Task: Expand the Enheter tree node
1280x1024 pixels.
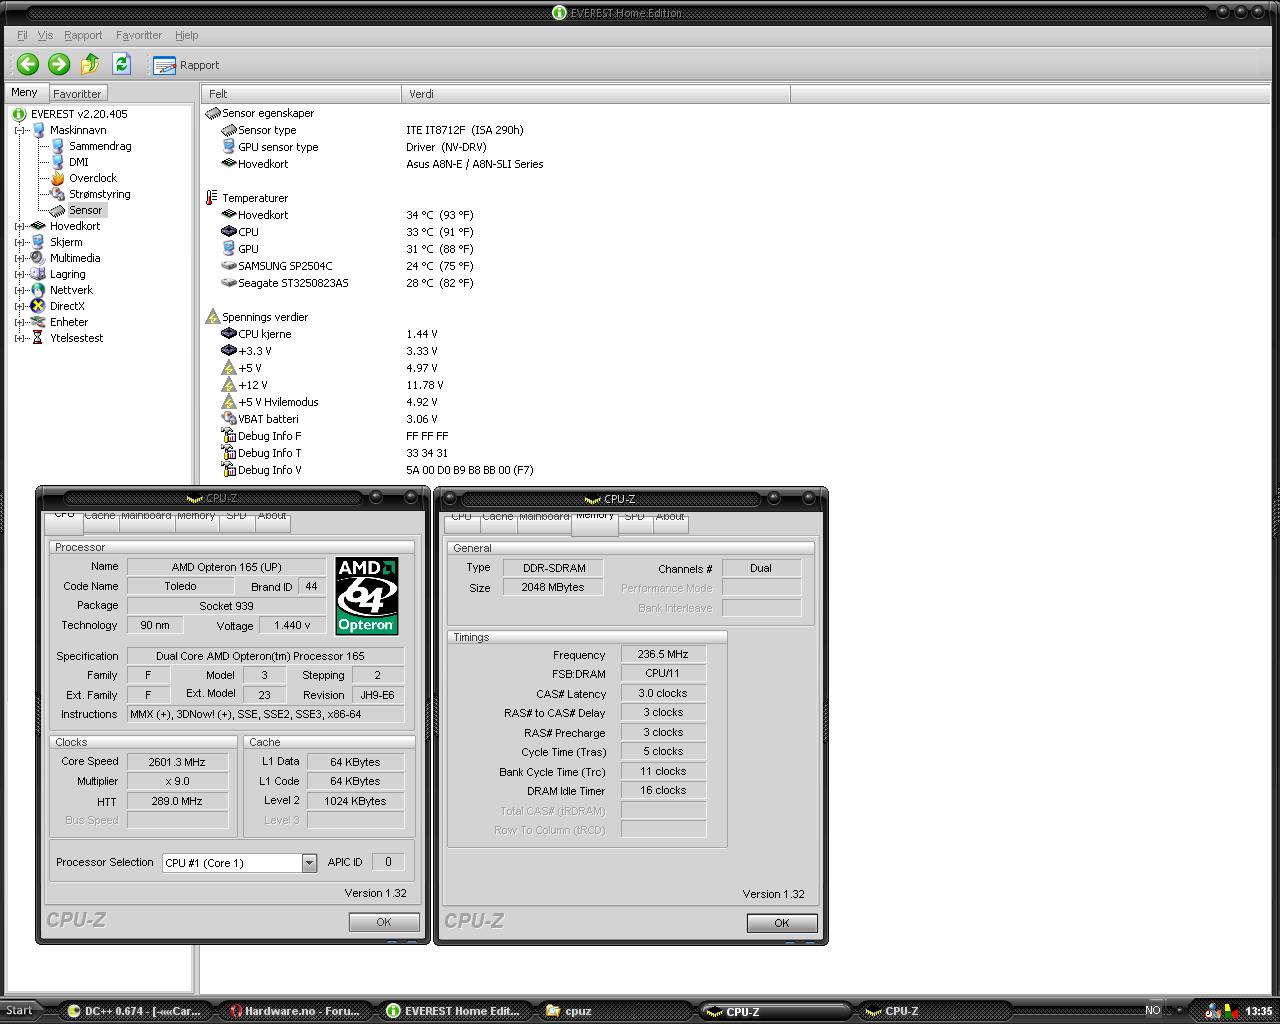Action: [x=19, y=322]
